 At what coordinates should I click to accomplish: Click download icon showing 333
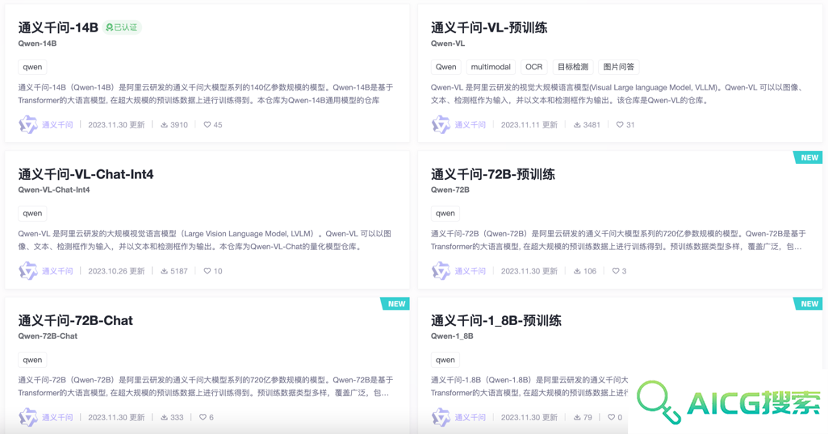164,417
